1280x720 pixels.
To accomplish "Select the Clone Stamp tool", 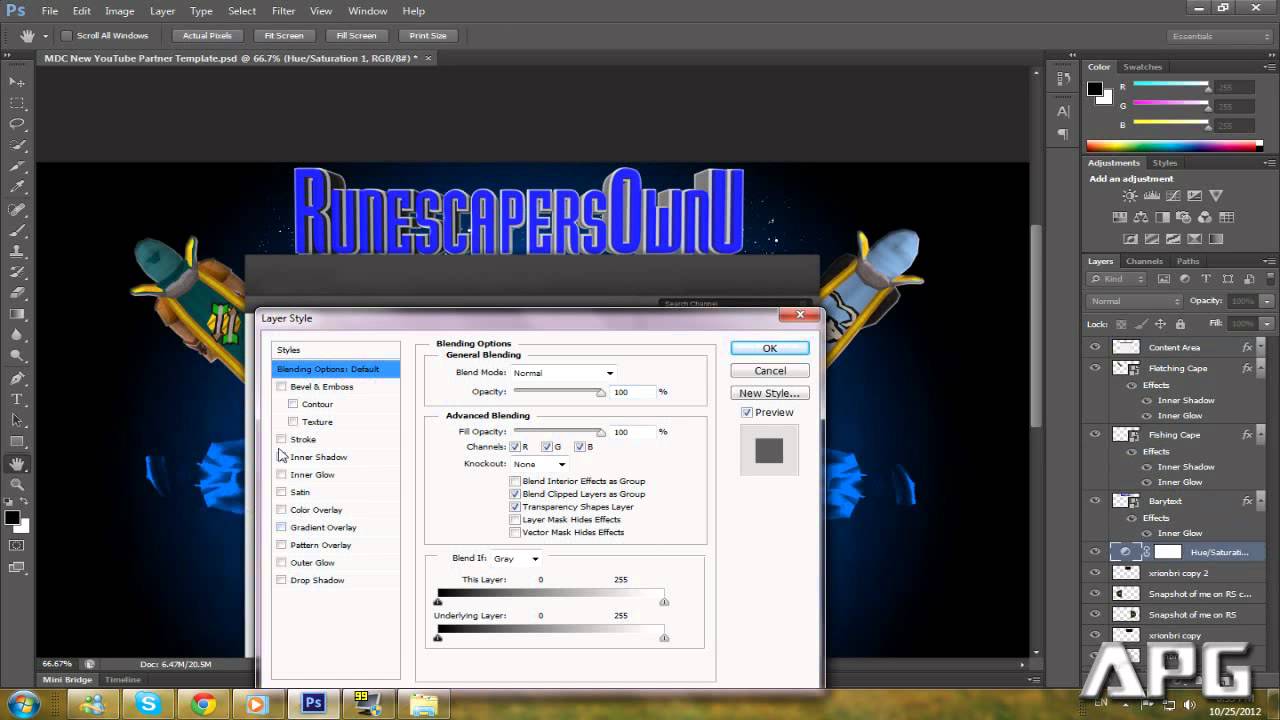I will click(17, 251).
